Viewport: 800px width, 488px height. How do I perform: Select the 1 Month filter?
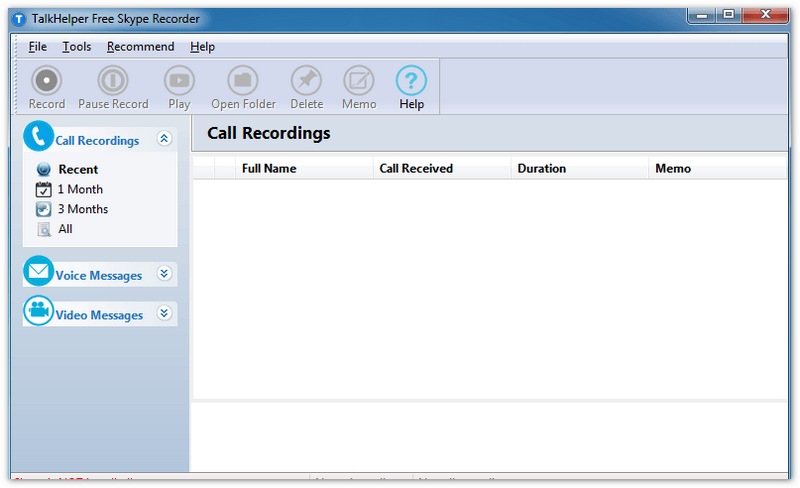pyautogui.click(x=80, y=189)
